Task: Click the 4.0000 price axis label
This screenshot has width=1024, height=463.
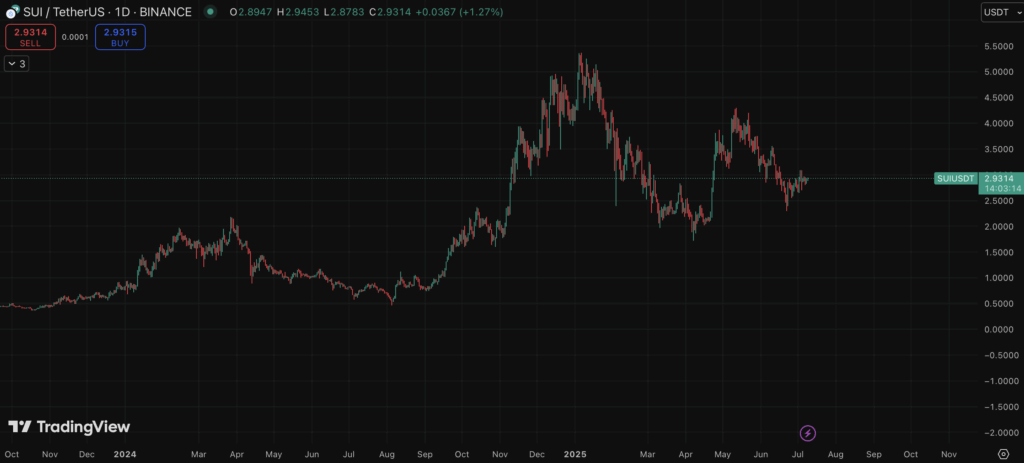Action: (999, 124)
